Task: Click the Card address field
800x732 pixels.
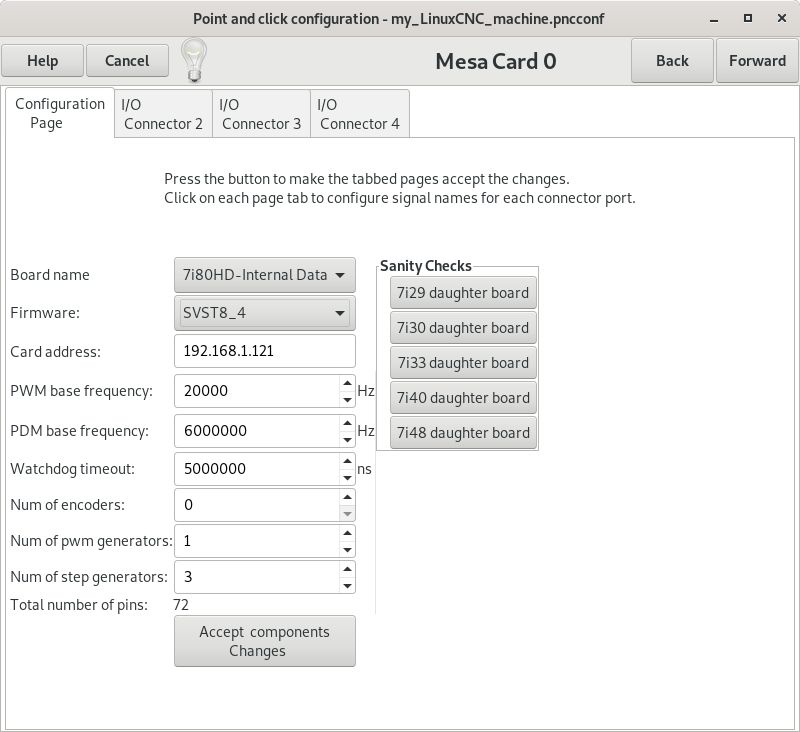Action: tap(265, 351)
